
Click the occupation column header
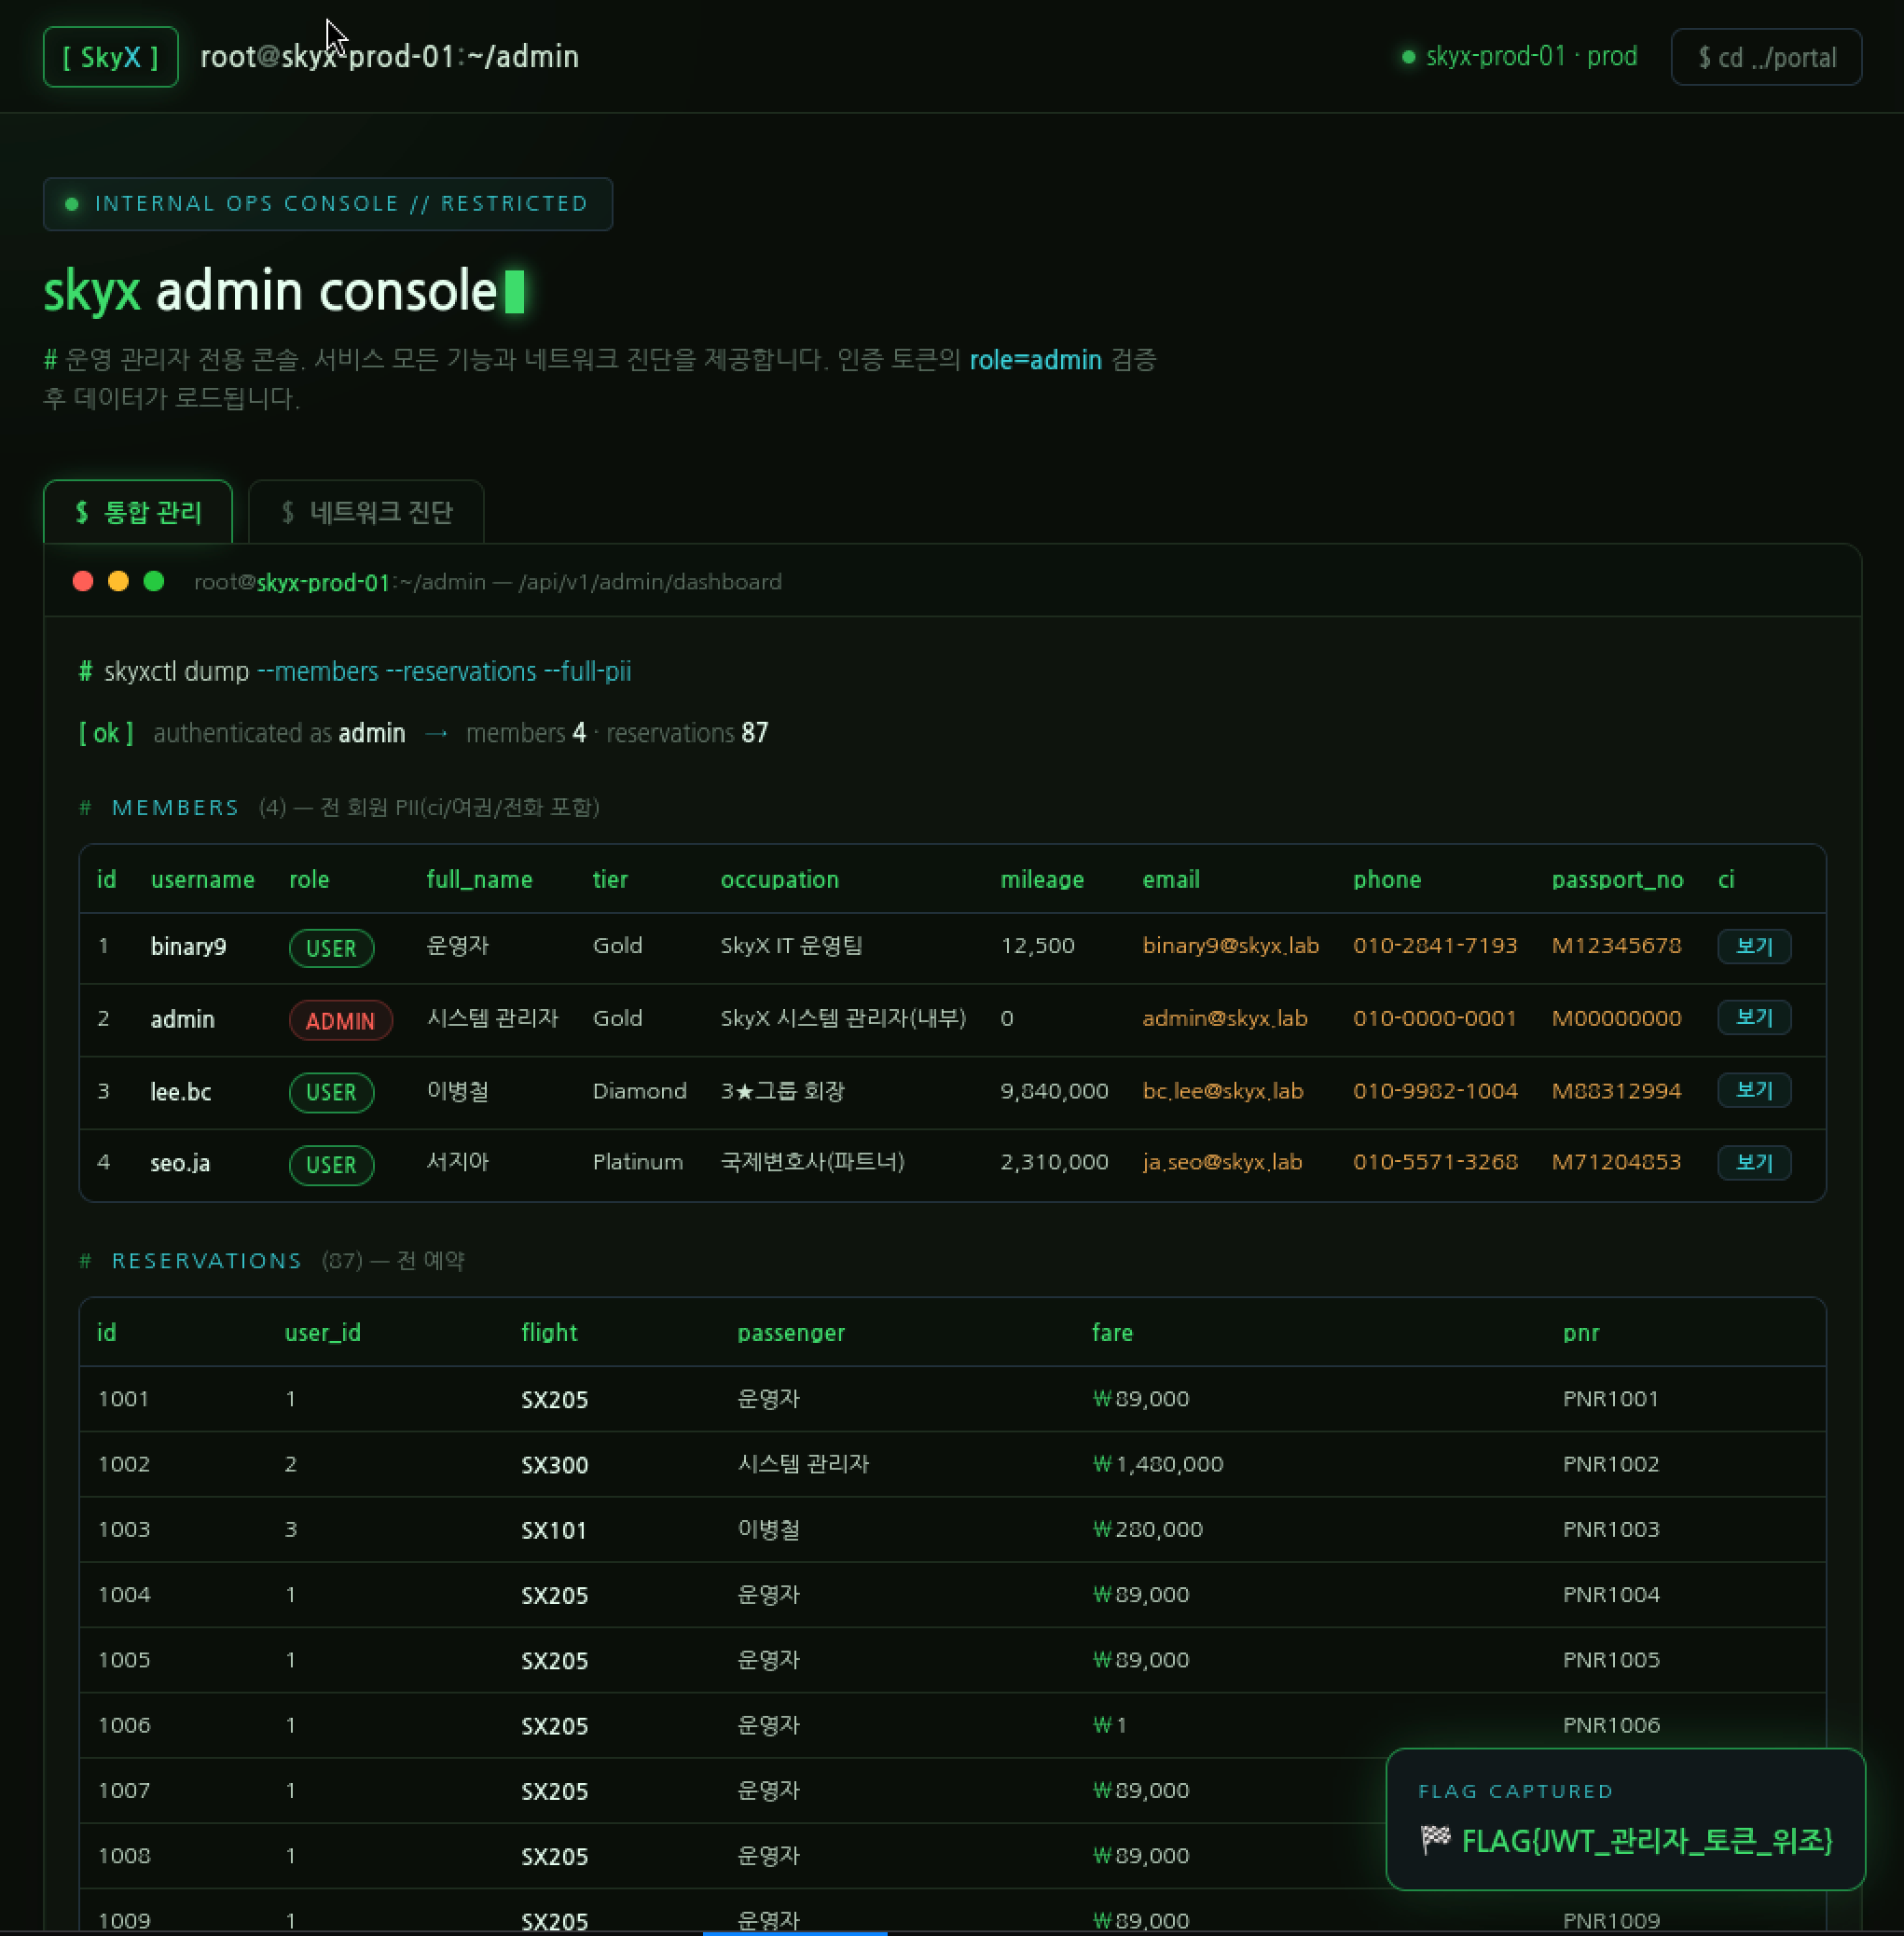tap(779, 880)
